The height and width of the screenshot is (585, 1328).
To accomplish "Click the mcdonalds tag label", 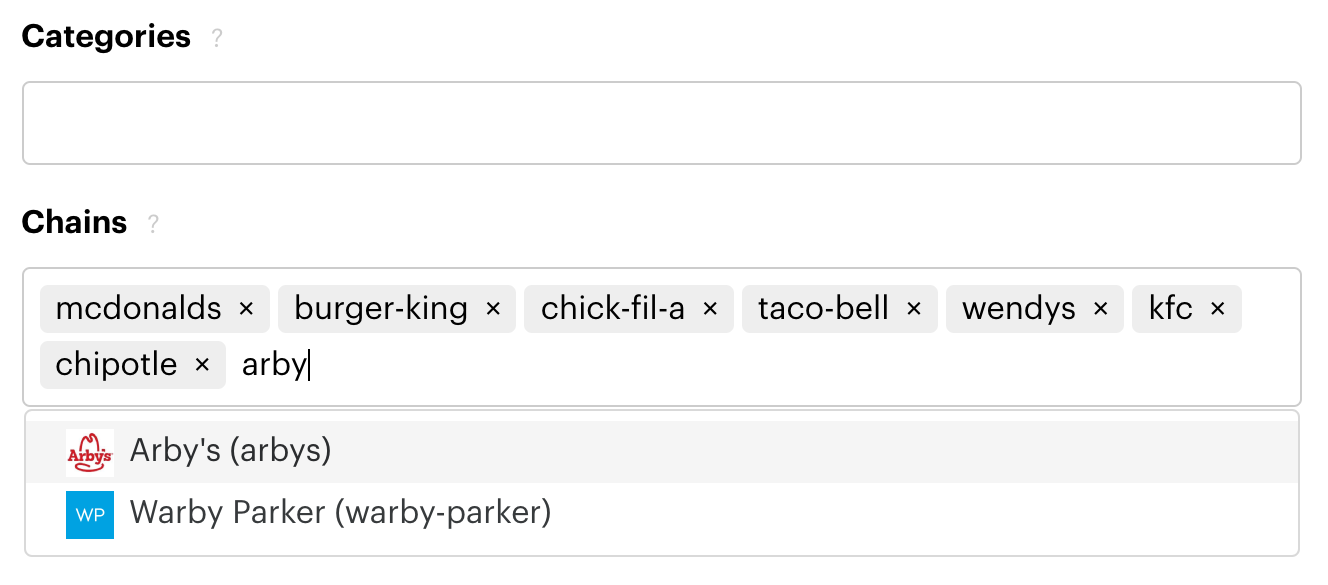I will click(x=139, y=309).
